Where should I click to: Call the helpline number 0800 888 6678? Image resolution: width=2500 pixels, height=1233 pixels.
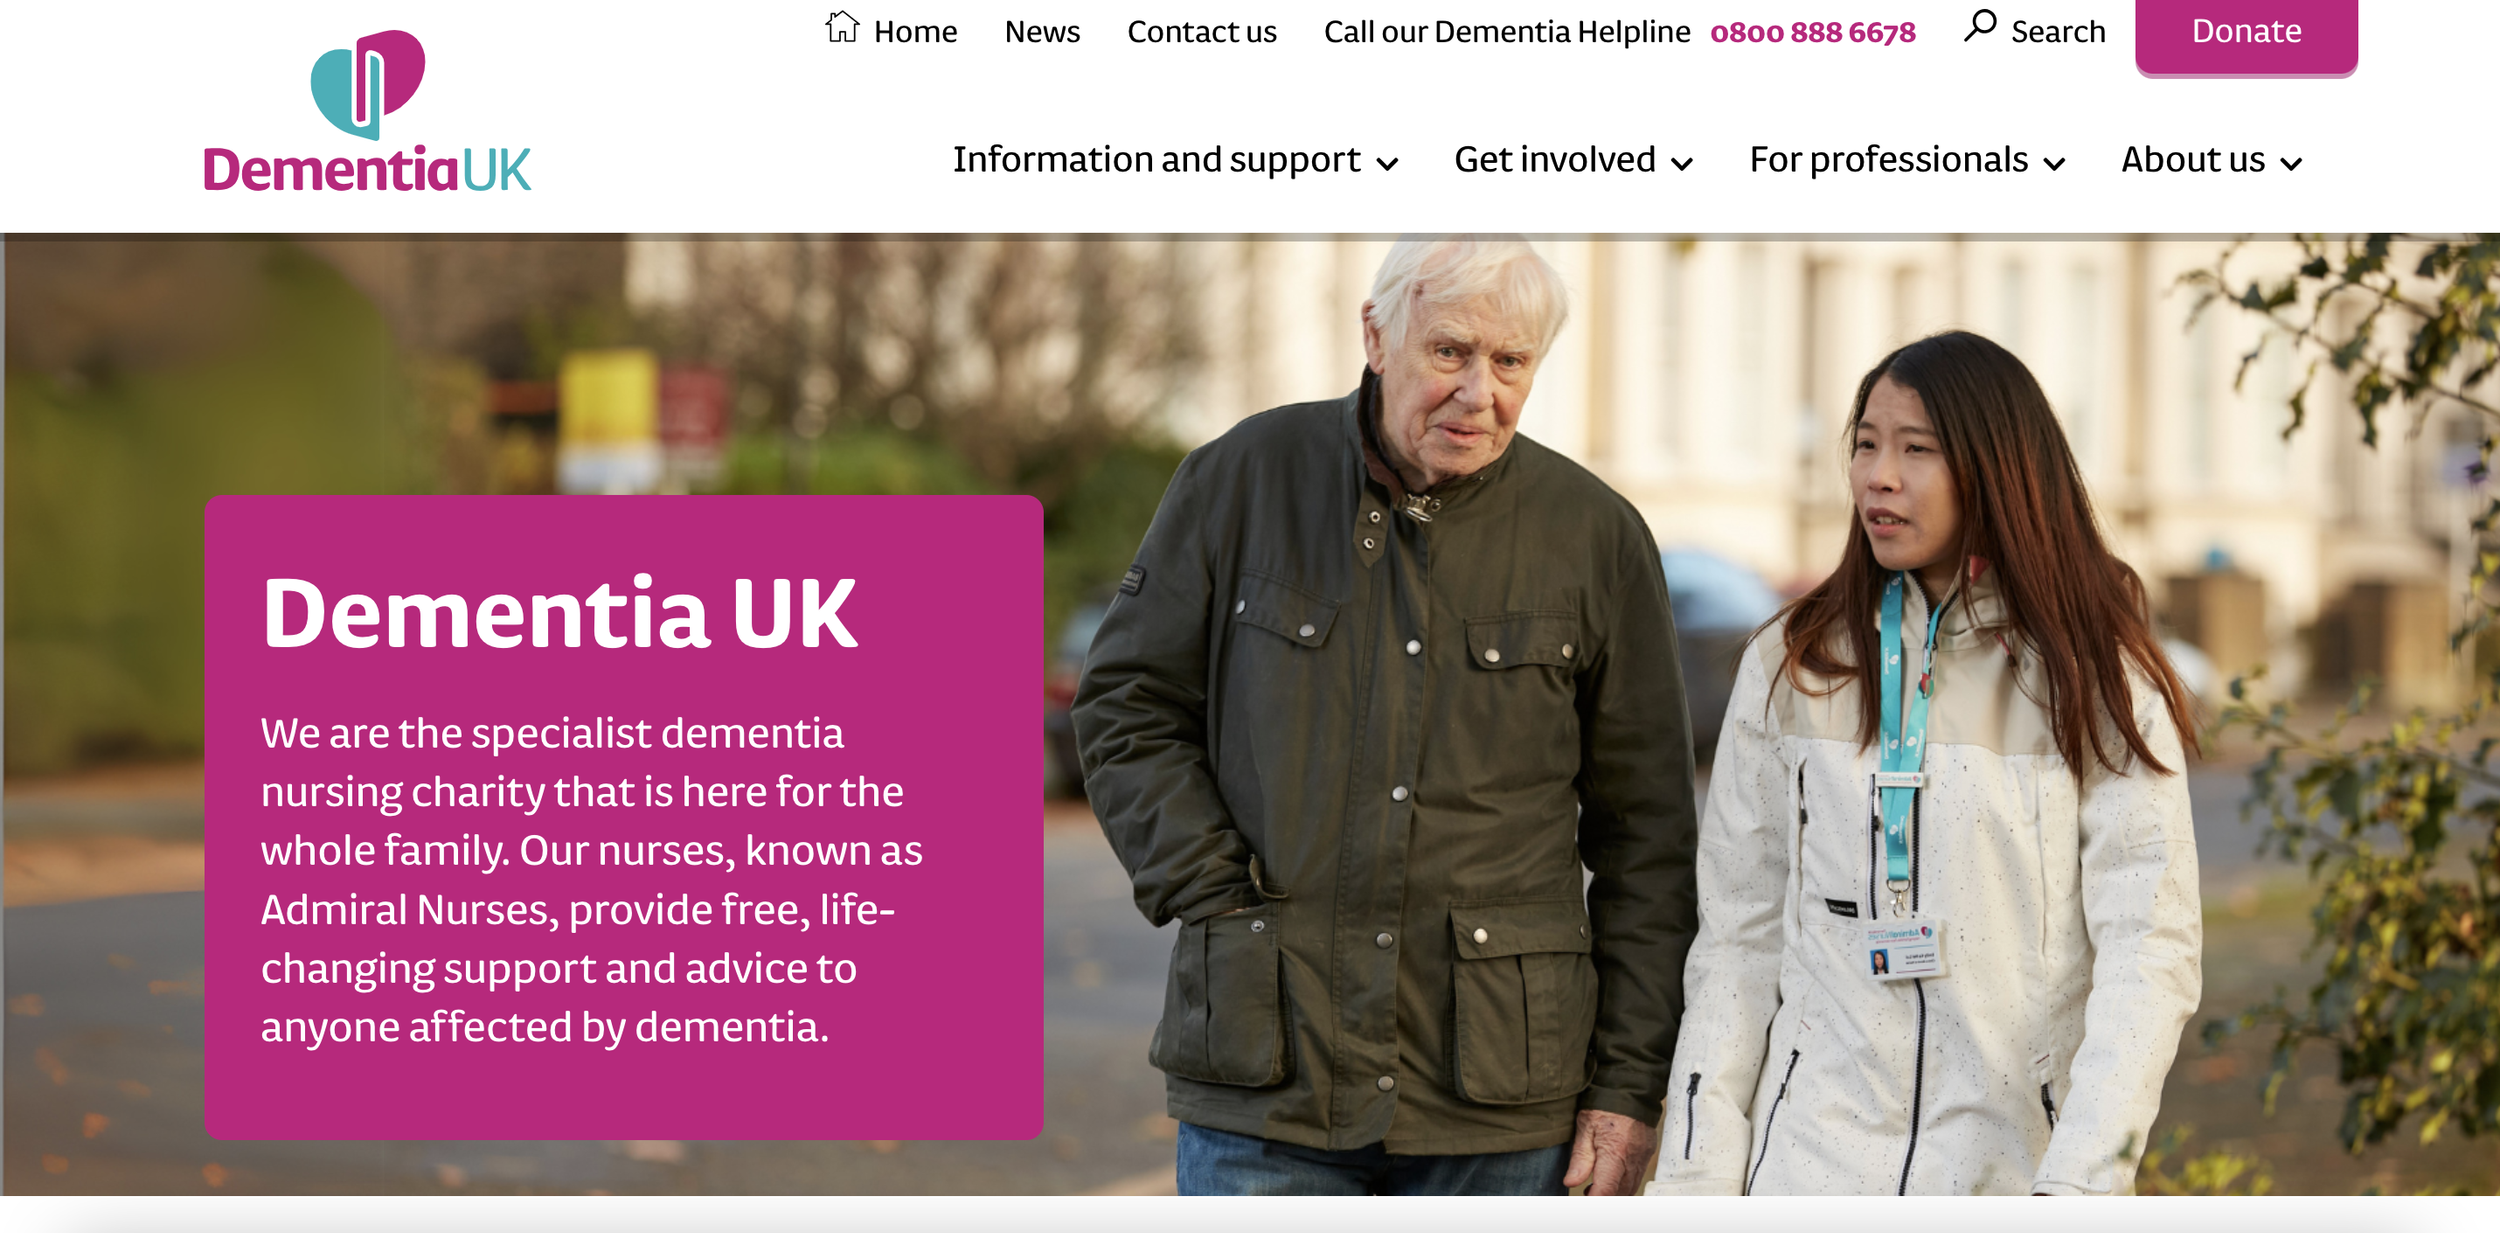pos(1813,33)
